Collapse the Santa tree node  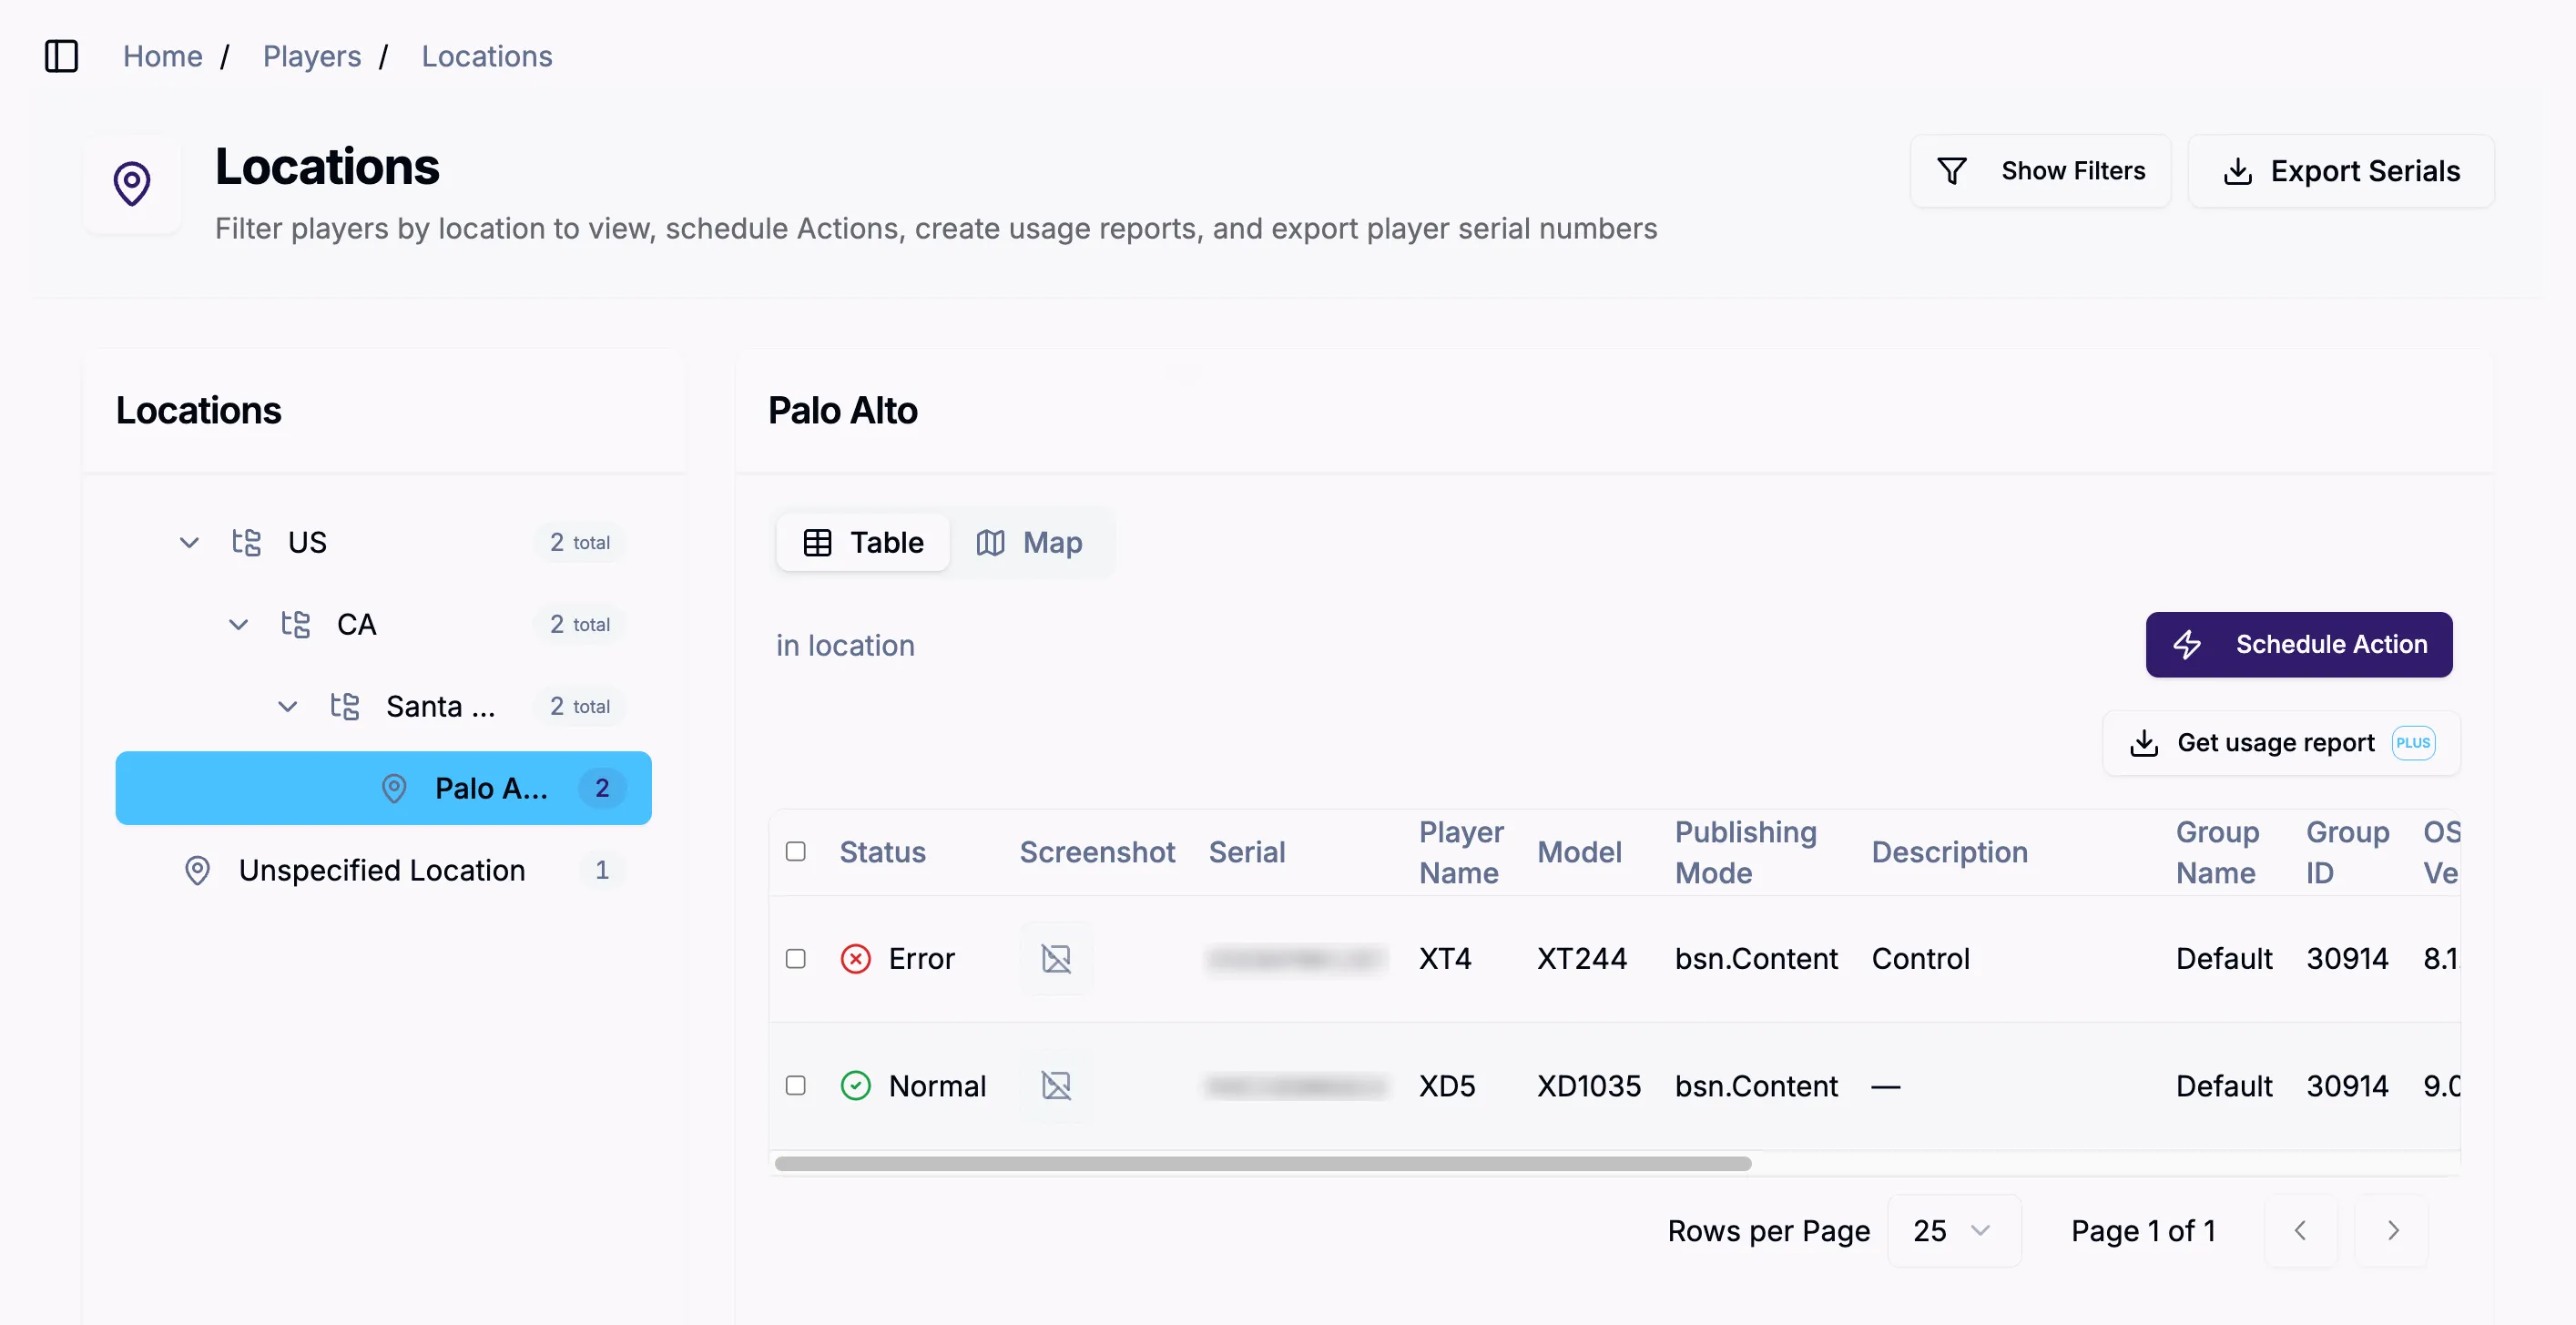[x=287, y=706]
